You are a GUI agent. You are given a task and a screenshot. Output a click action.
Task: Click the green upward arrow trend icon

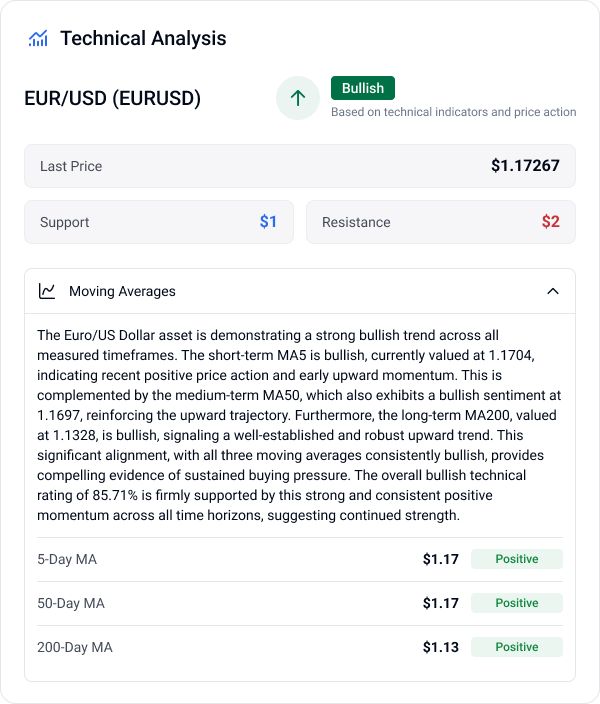[x=297, y=98]
